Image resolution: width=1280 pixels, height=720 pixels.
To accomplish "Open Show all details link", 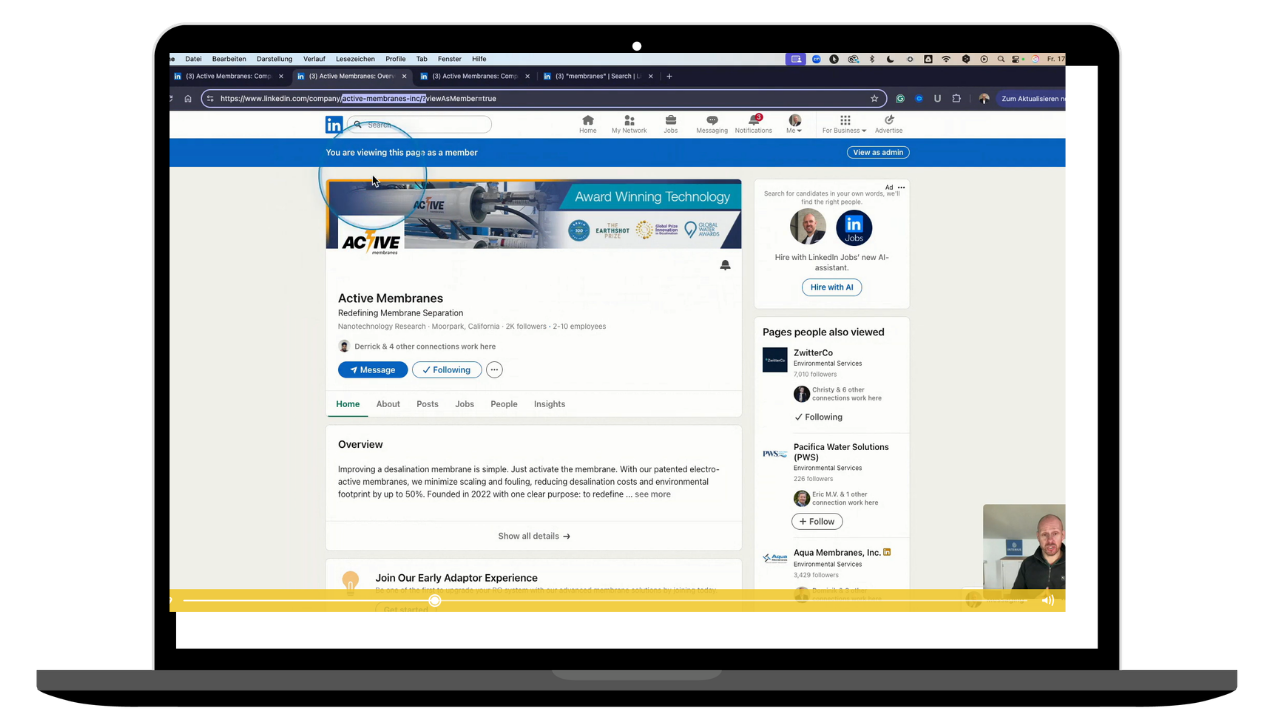I will (534, 536).
